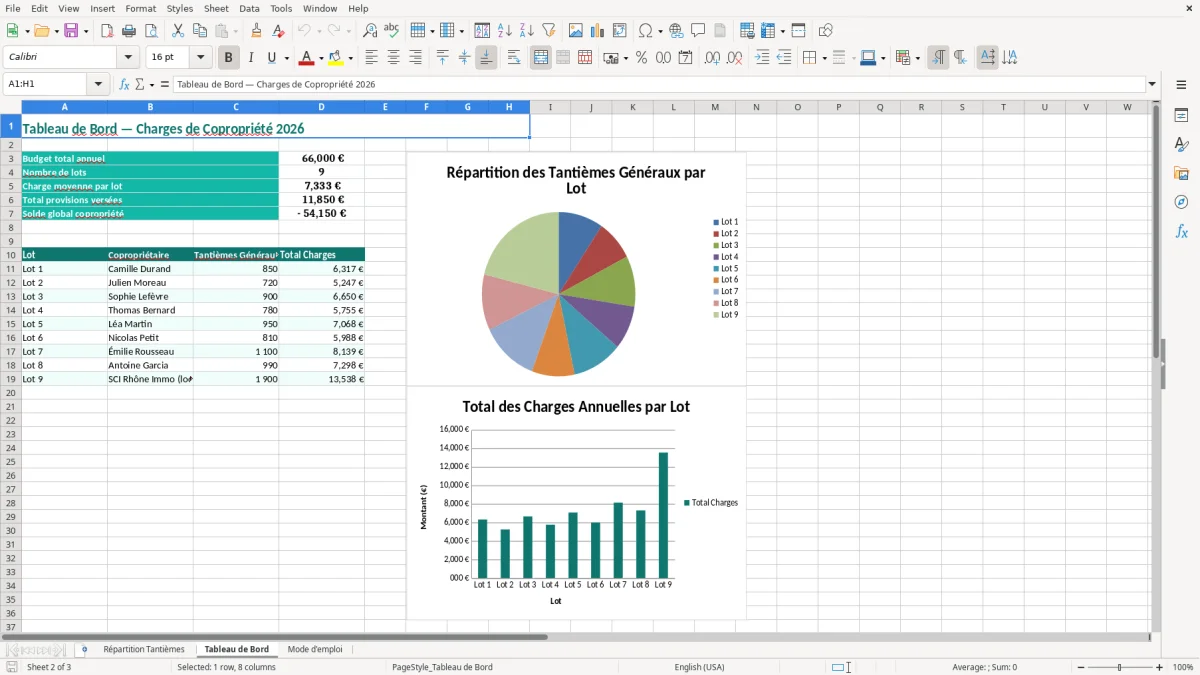Screen dimensions: 1200x675
Task: Insert an image
Action: pyautogui.click(x=576, y=31)
